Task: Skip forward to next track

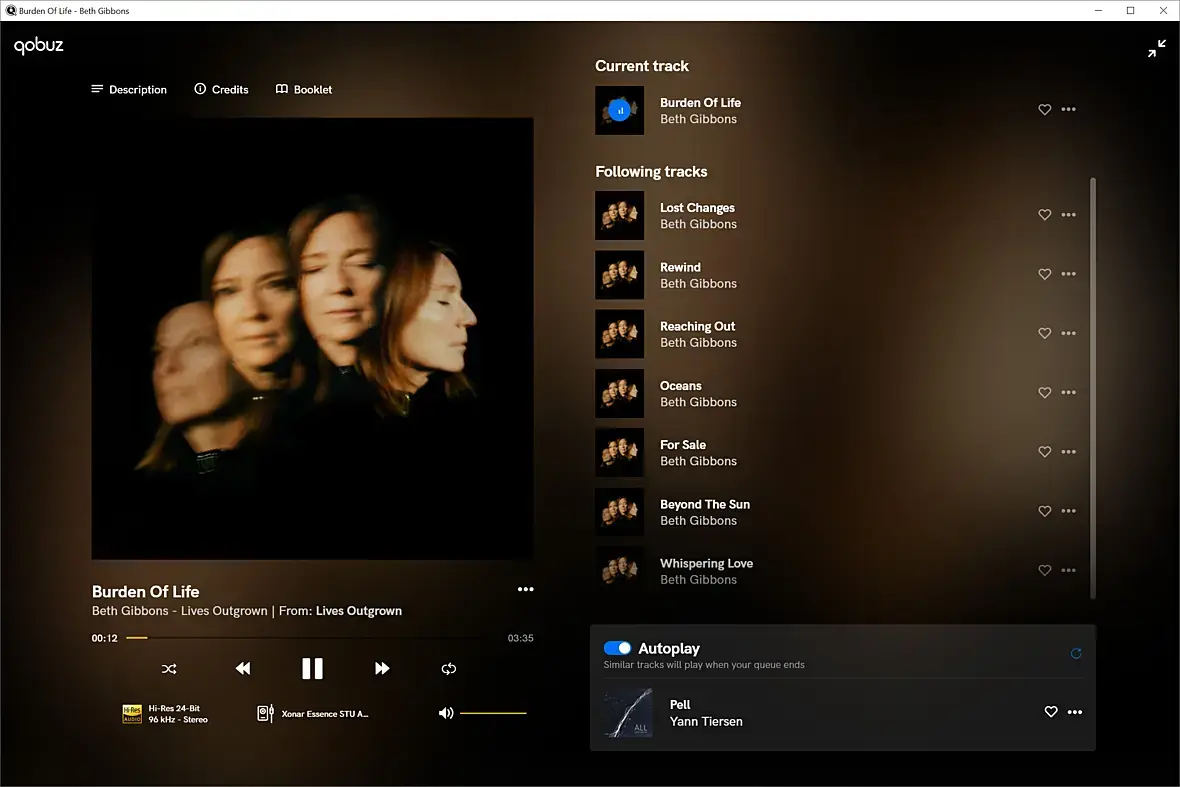Action: [x=382, y=668]
